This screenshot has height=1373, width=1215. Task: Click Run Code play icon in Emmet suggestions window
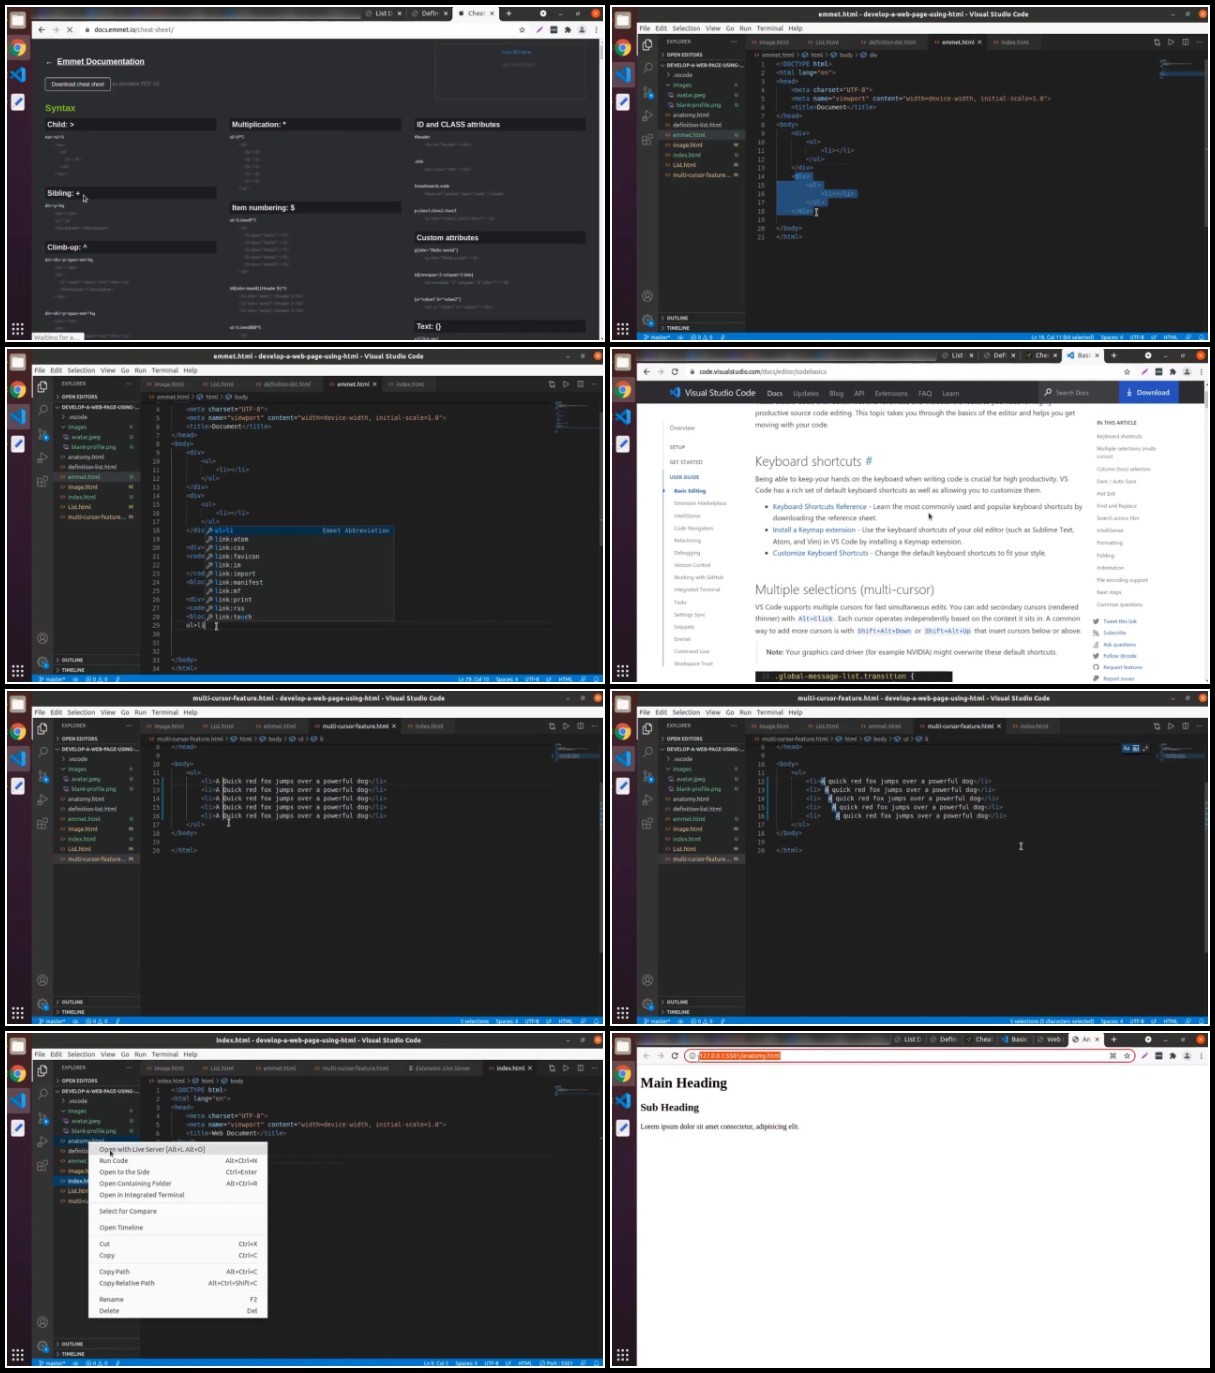coord(566,384)
